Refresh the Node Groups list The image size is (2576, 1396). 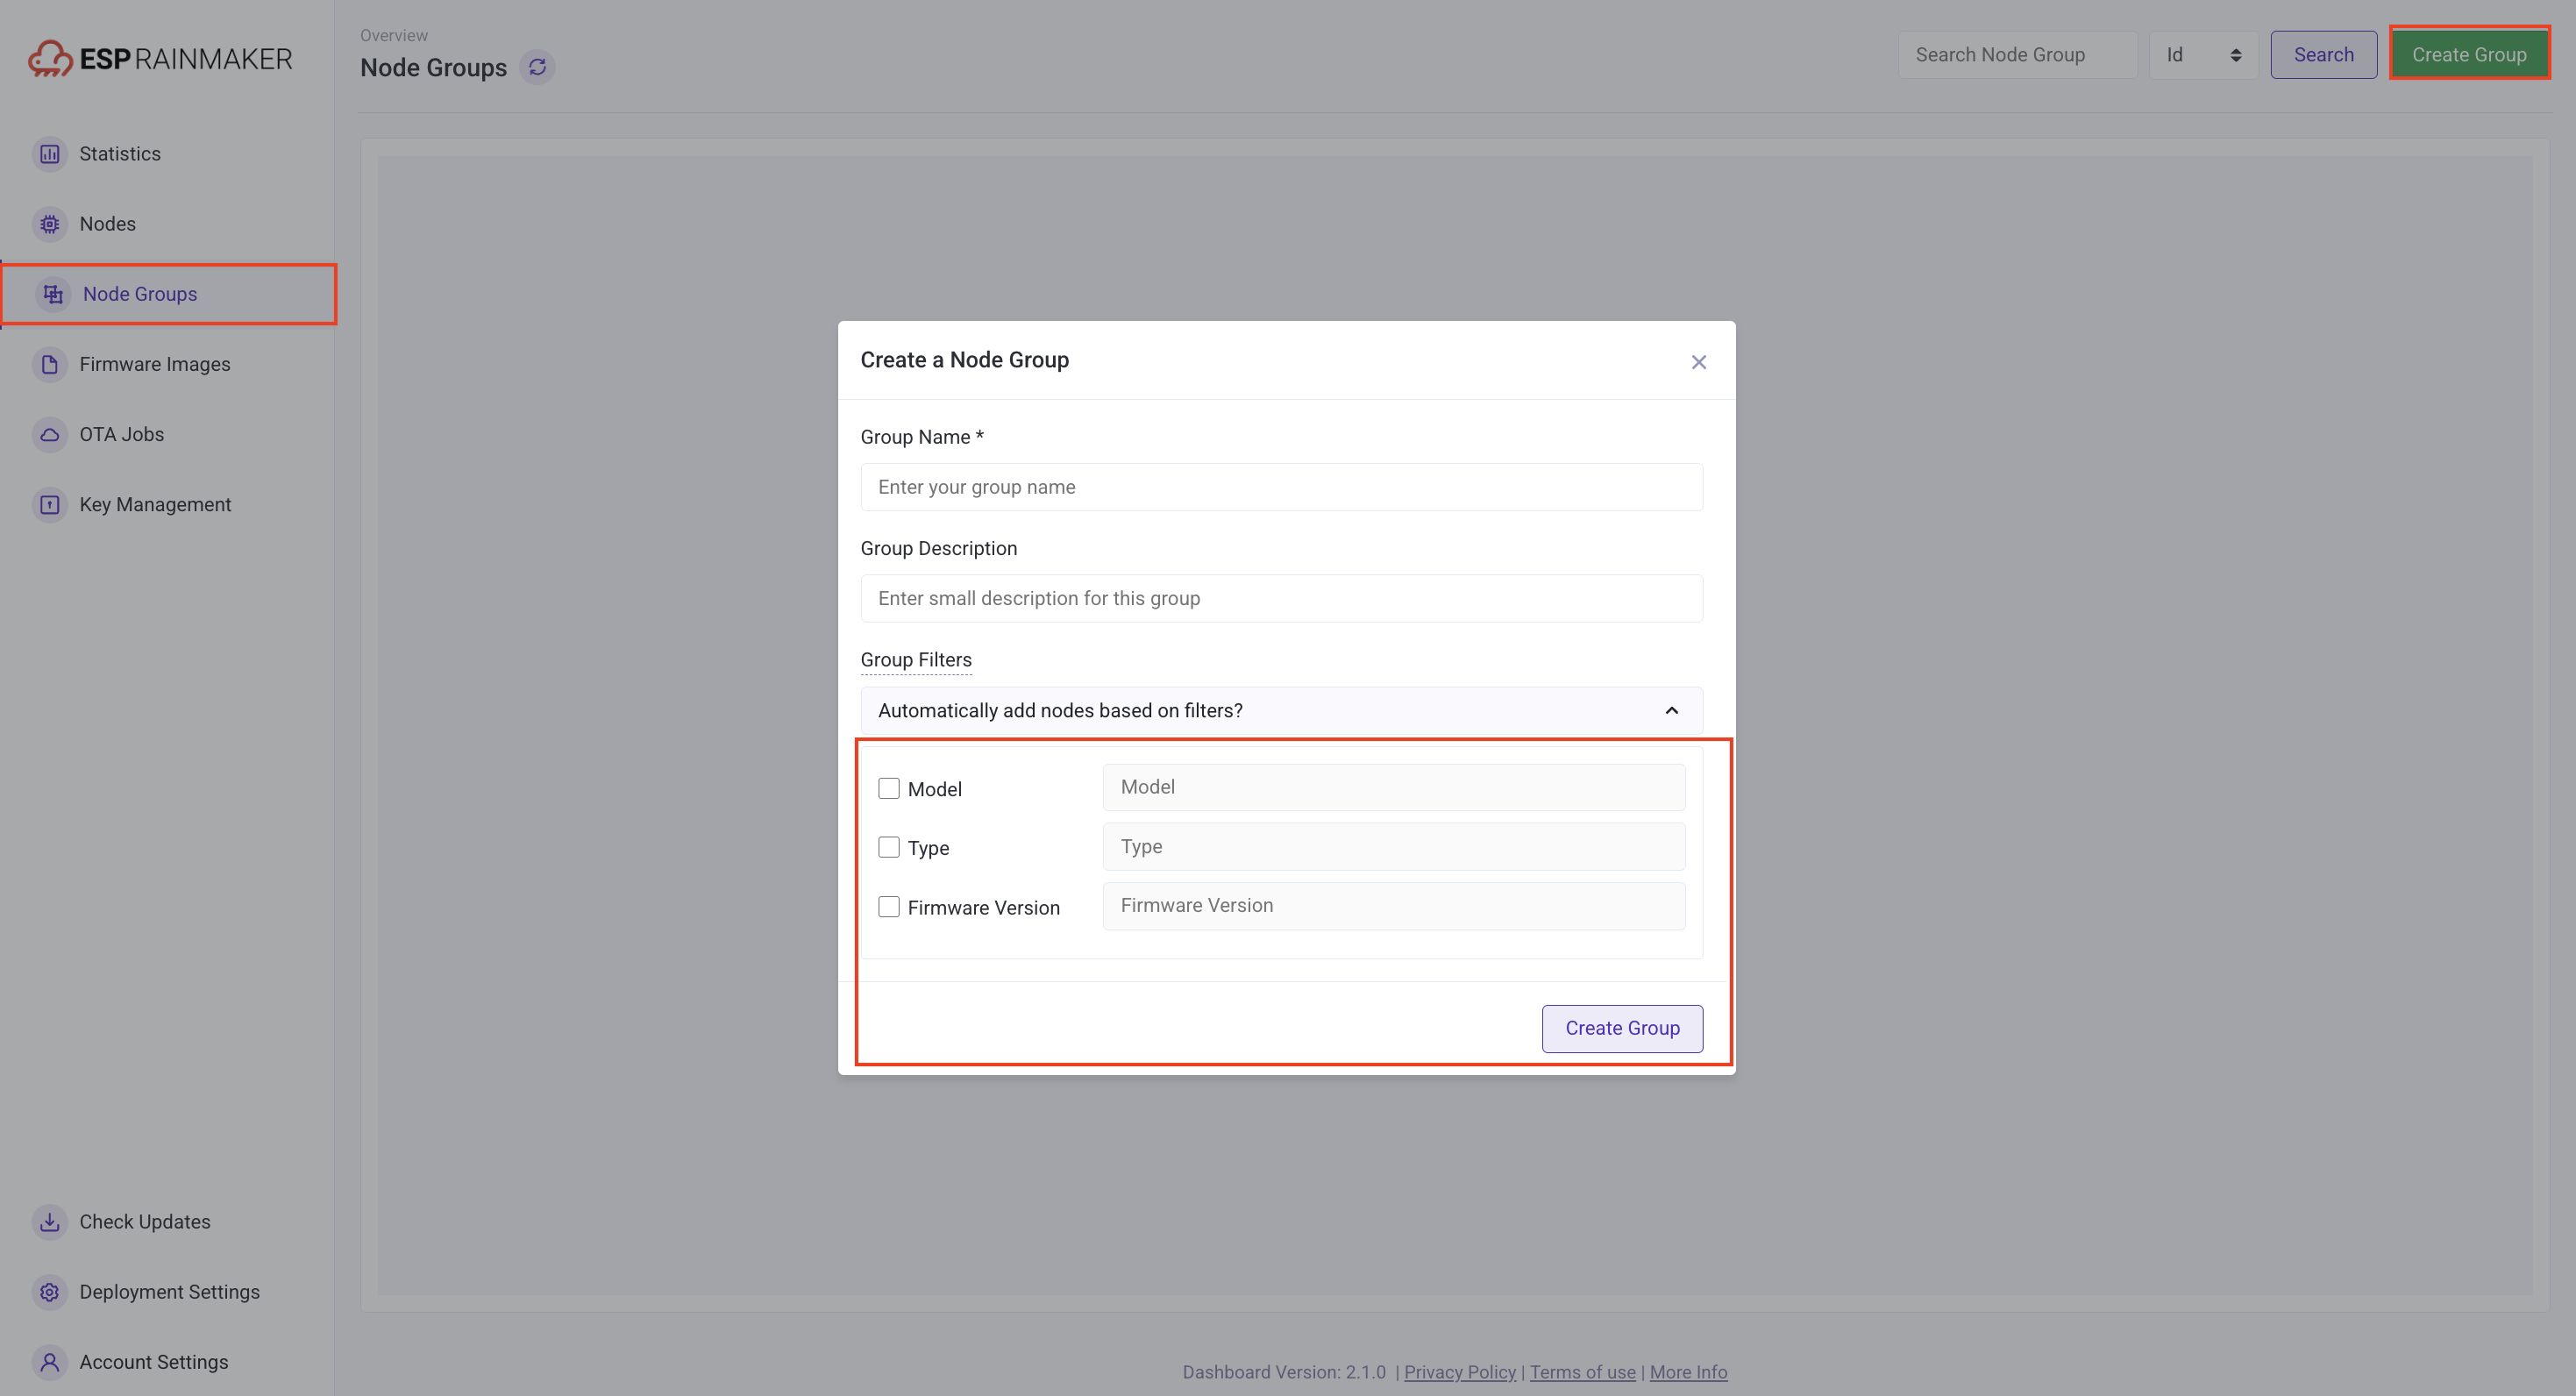[537, 67]
